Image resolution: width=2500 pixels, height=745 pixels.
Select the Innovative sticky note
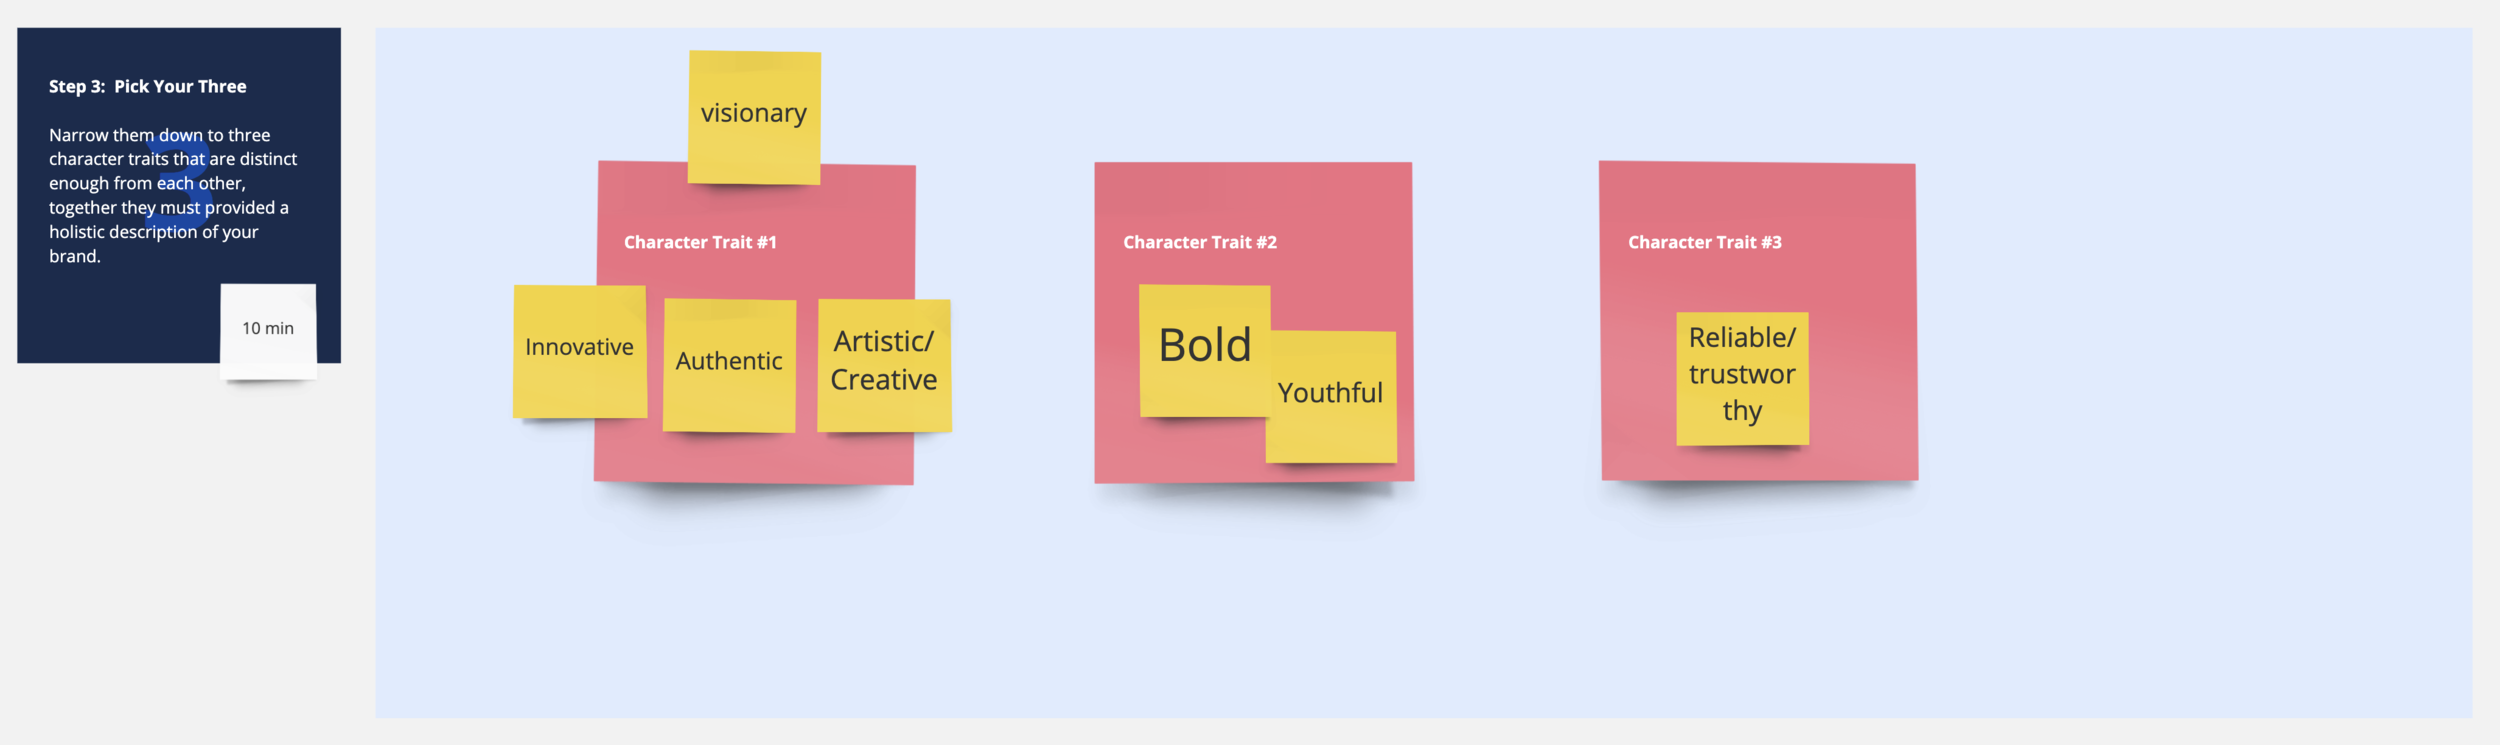click(579, 351)
